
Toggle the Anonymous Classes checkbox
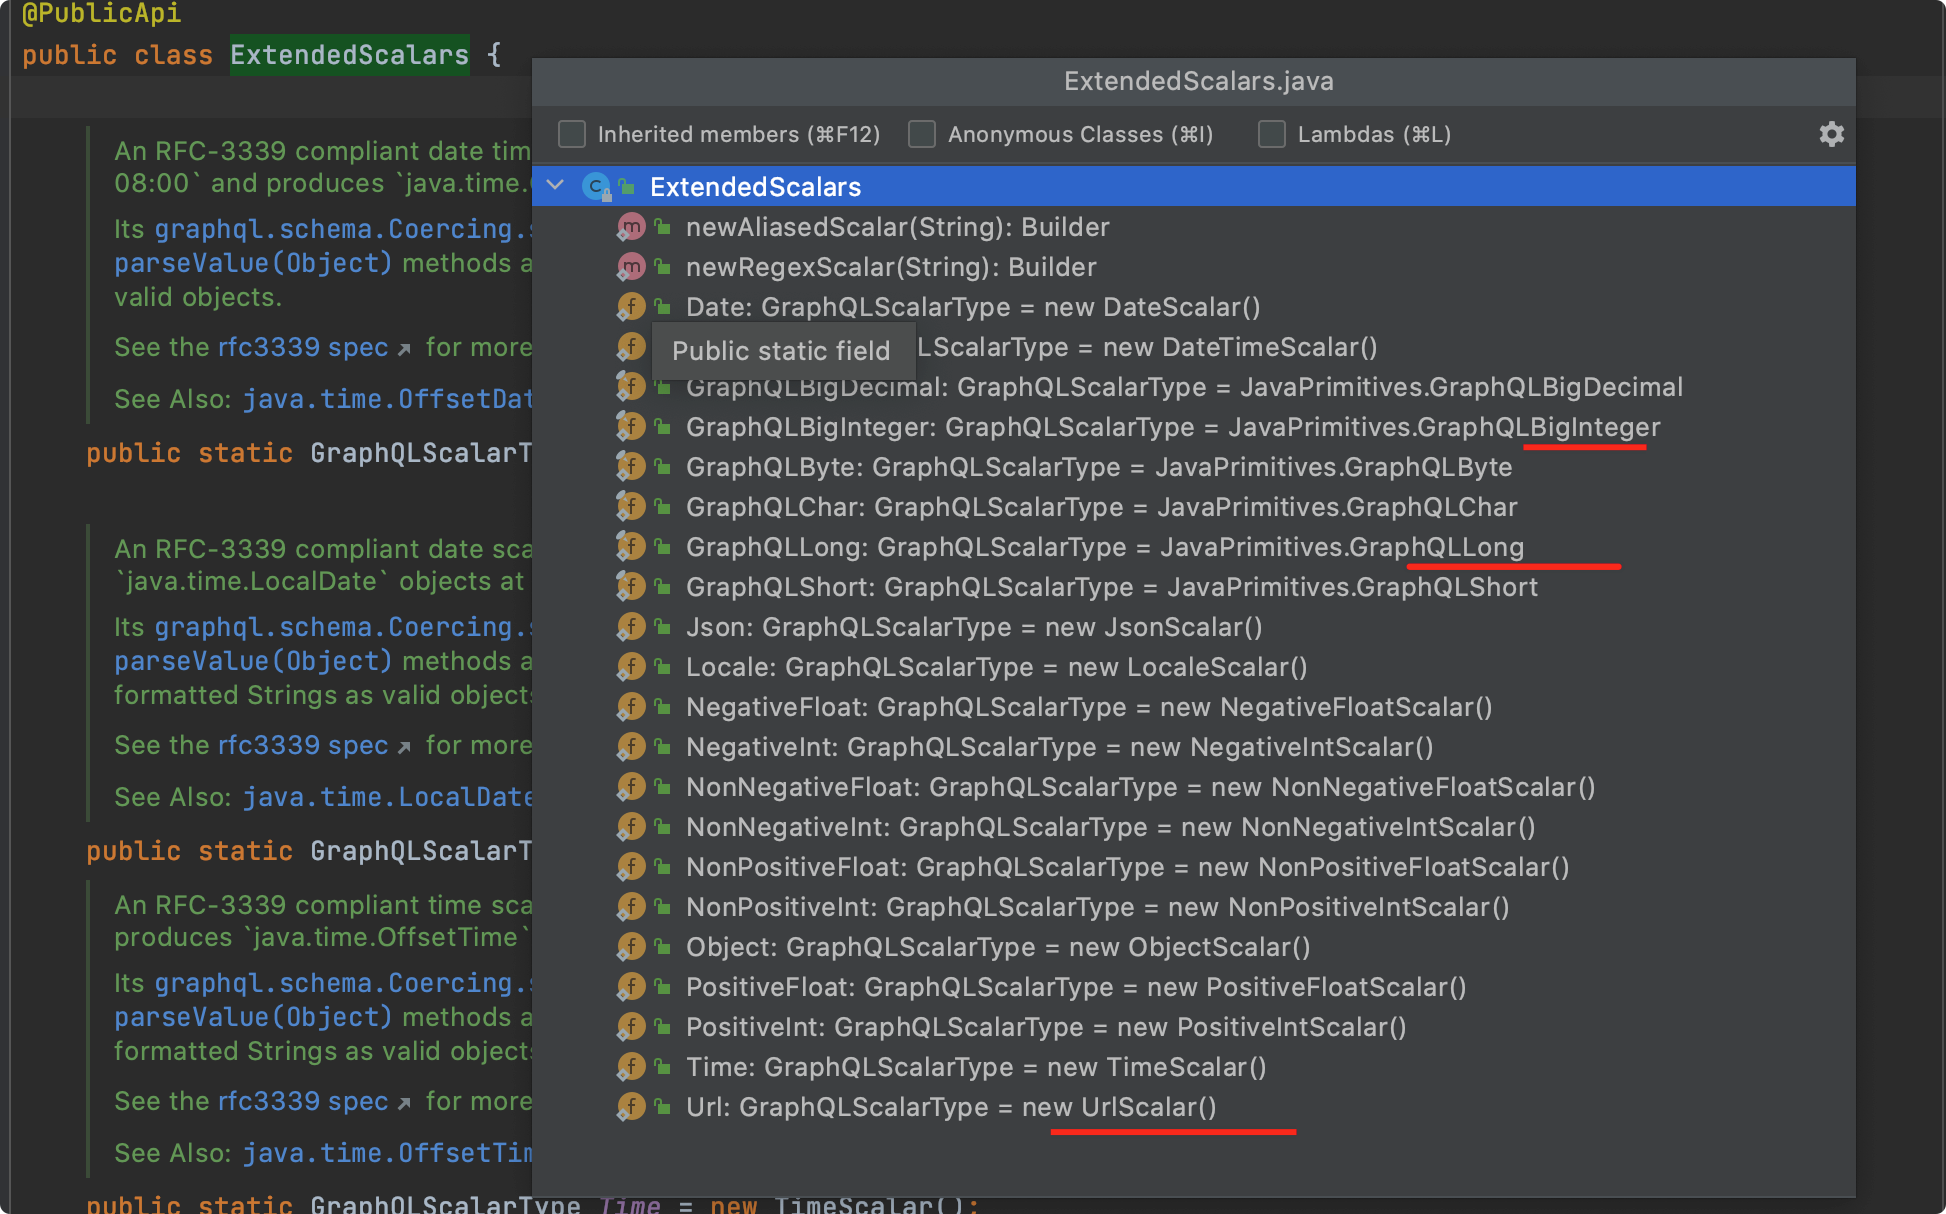coord(922,134)
